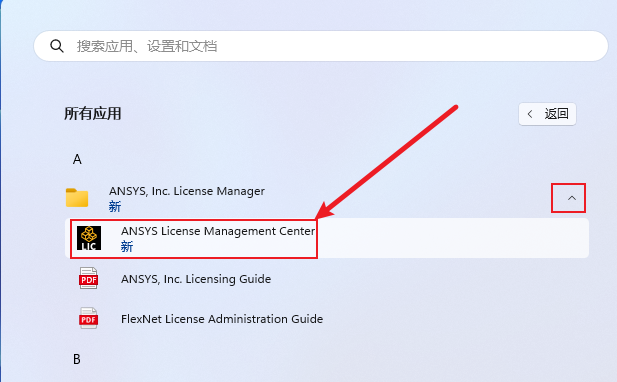Image resolution: width=617 pixels, height=382 pixels.
Task: Click the 返回 button
Action: [547, 114]
